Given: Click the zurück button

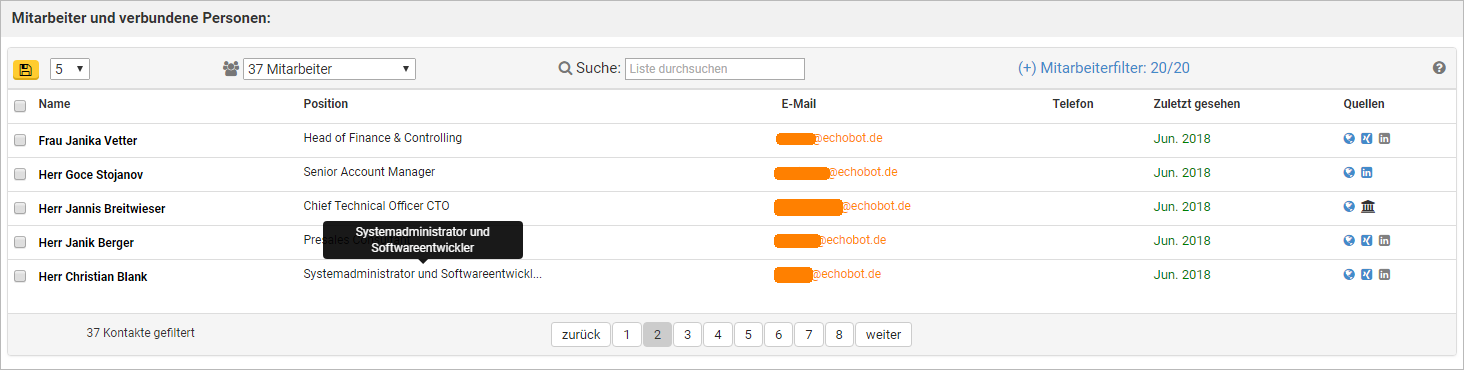Looking at the screenshot, I should click(x=581, y=334).
